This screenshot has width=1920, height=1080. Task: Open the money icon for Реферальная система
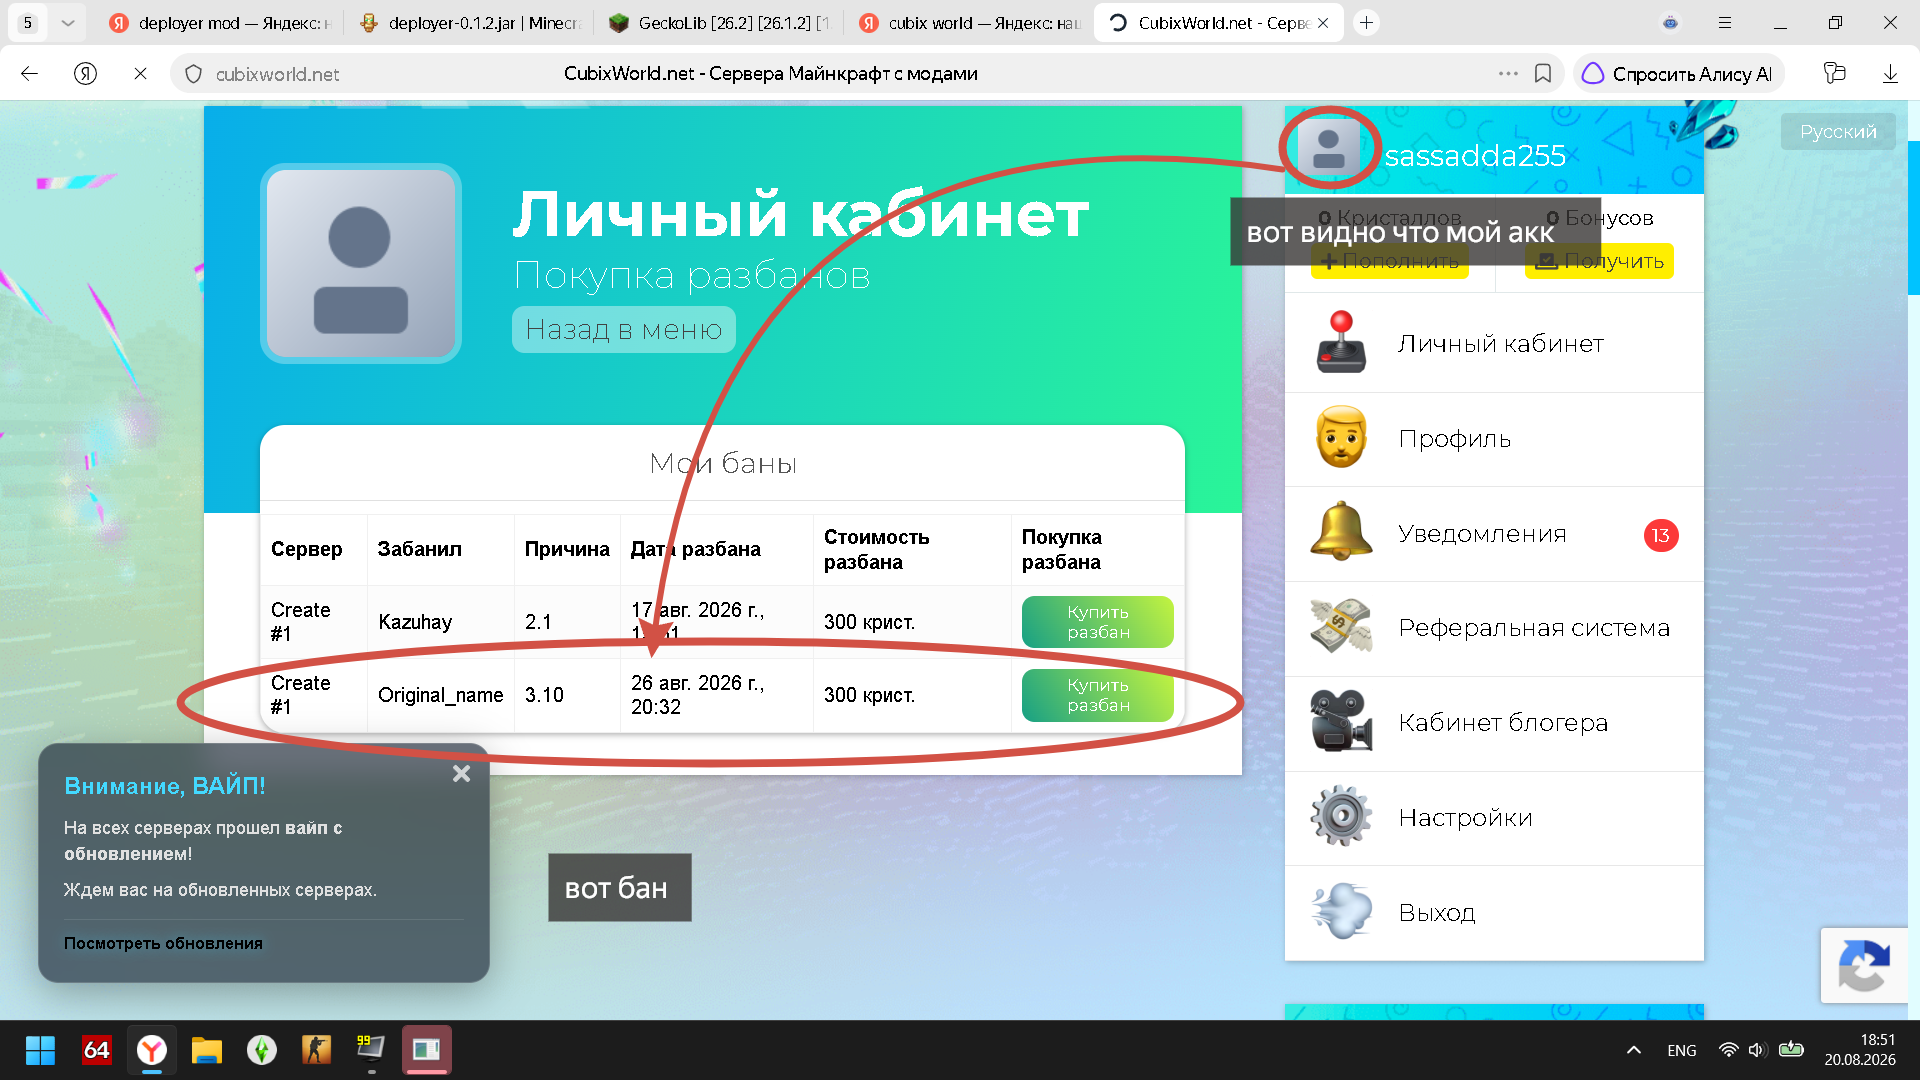(x=1341, y=627)
